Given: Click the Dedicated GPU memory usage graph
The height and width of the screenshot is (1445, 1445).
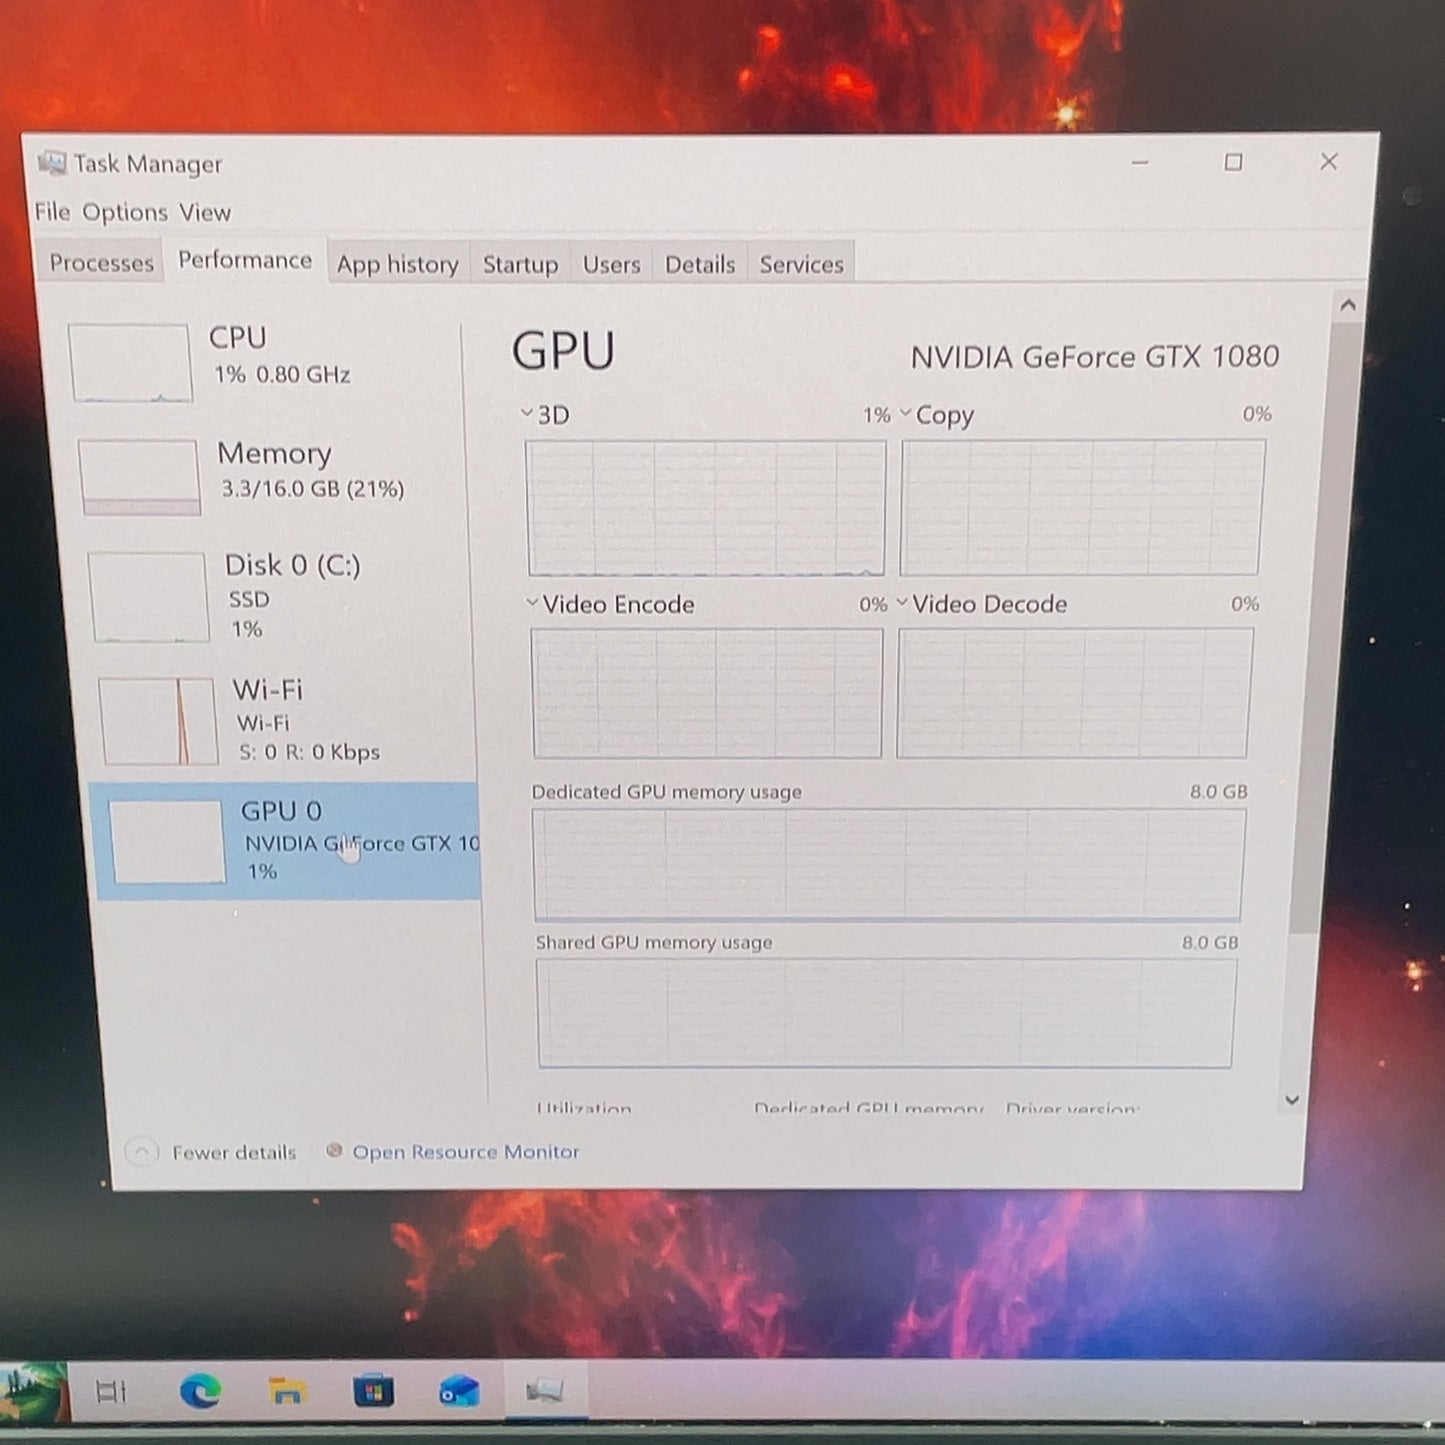Looking at the screenshot, I should [x=889, y=865].
